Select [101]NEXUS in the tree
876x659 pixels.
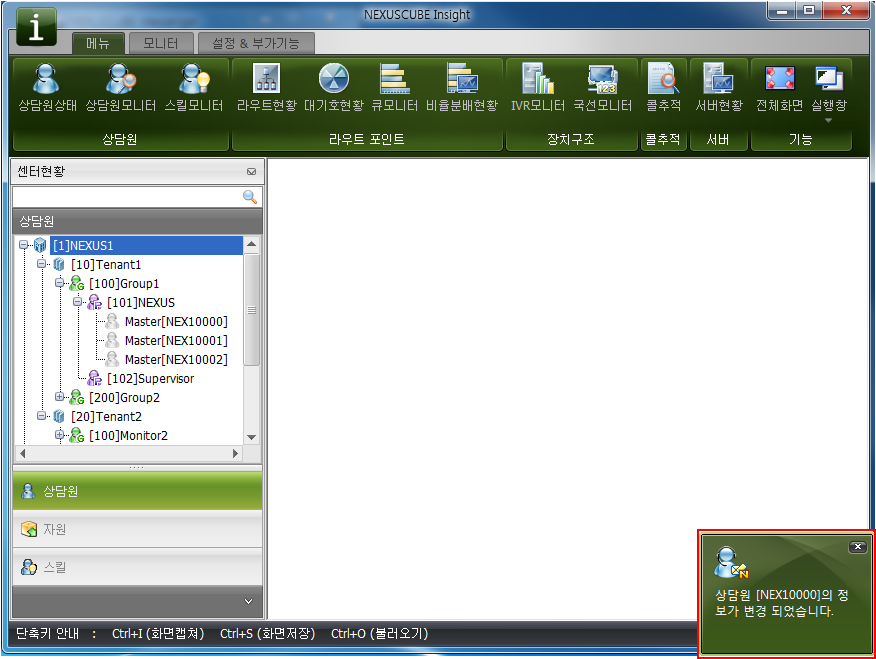(x=141, y=302)
